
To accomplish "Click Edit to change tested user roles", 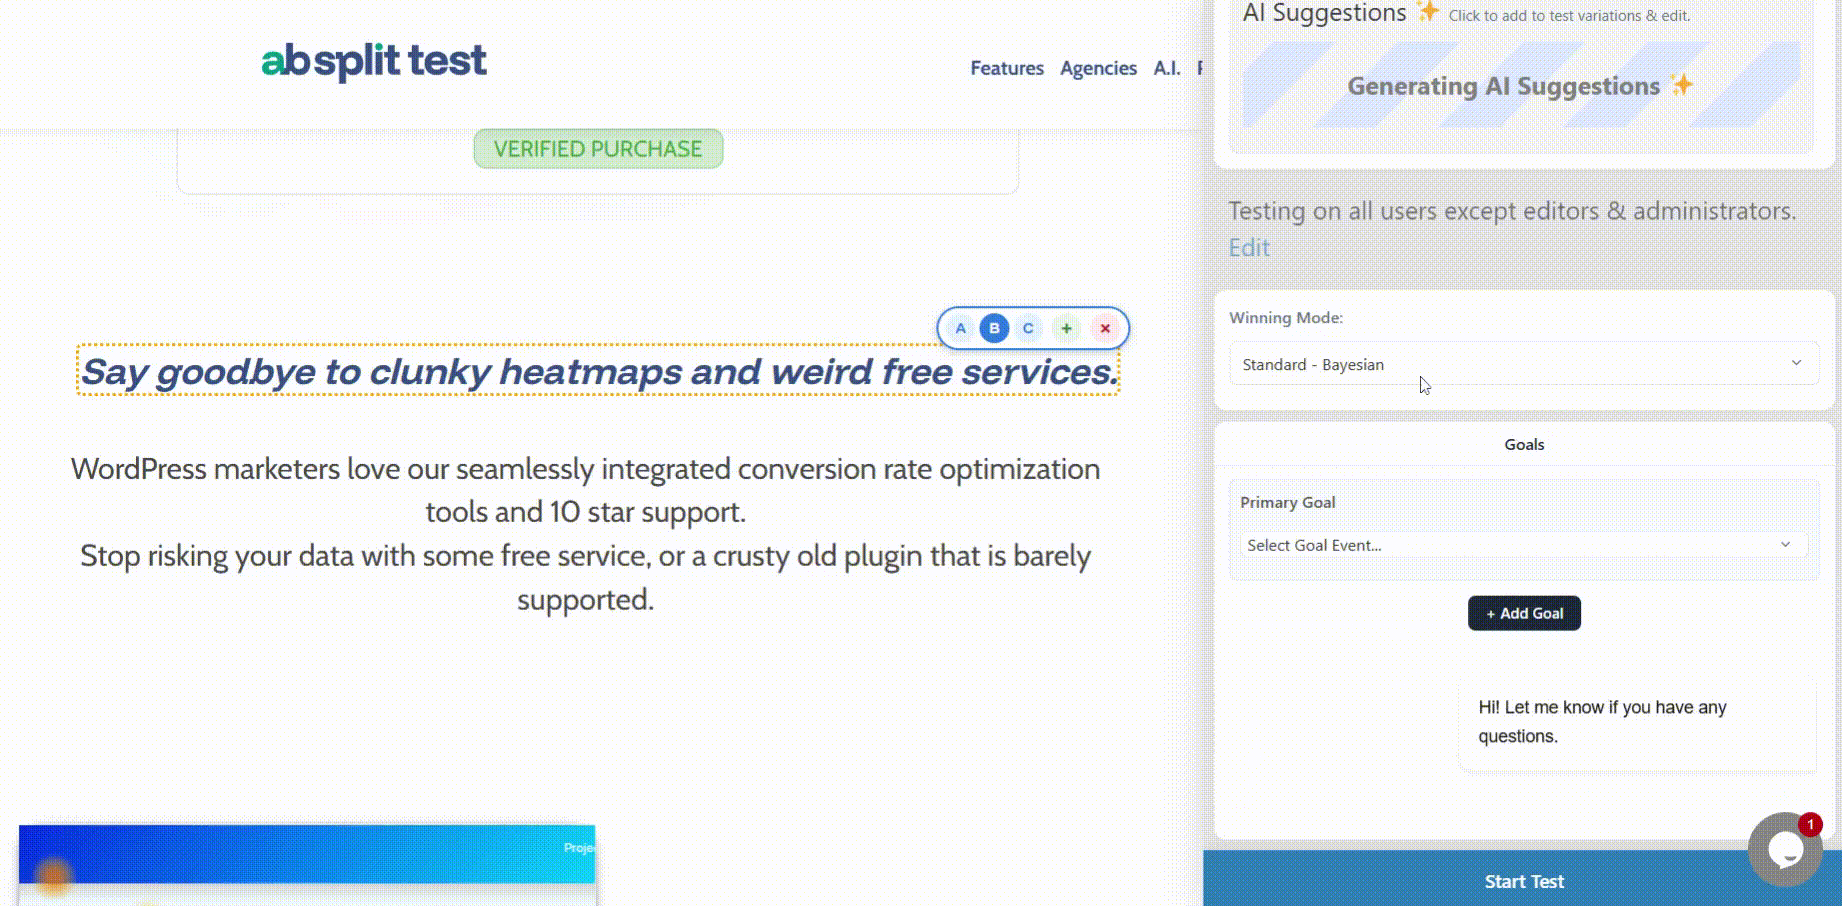I will coord(1248,247).
